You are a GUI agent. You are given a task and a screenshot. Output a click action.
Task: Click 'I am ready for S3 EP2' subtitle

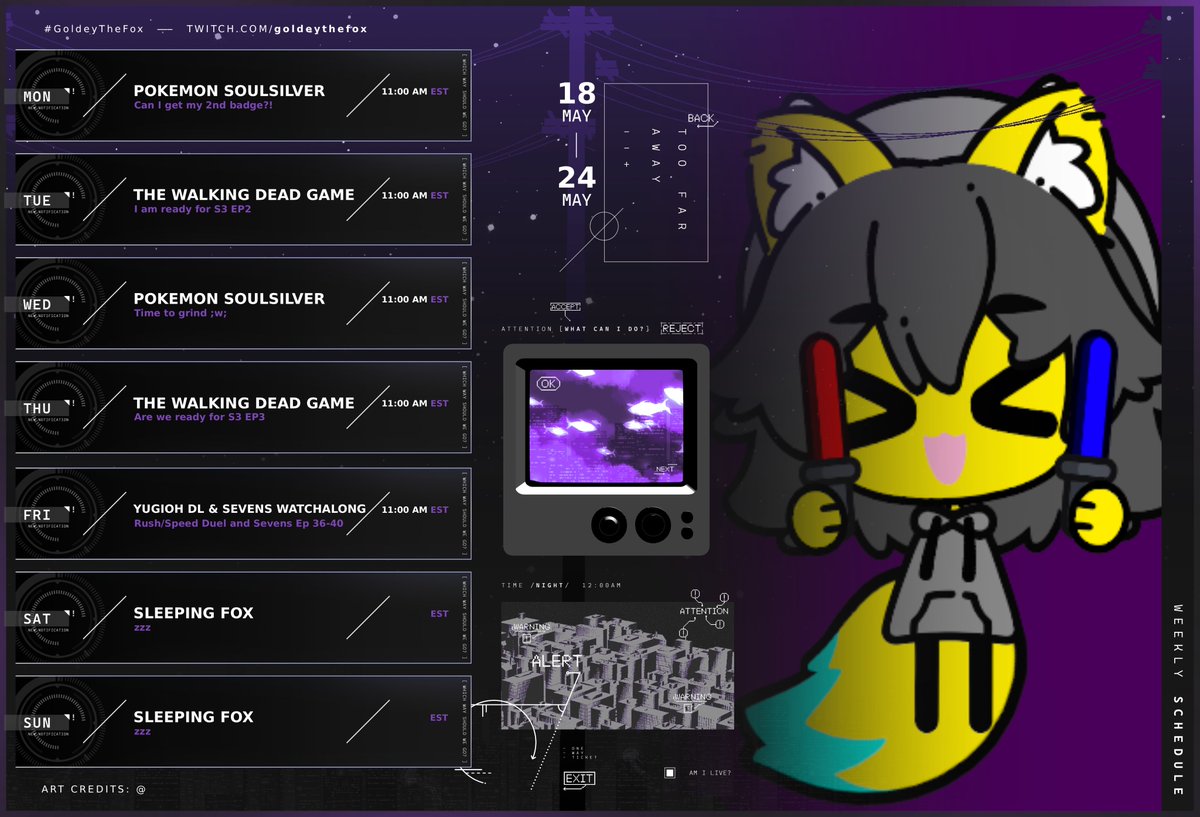click(192, 209)
